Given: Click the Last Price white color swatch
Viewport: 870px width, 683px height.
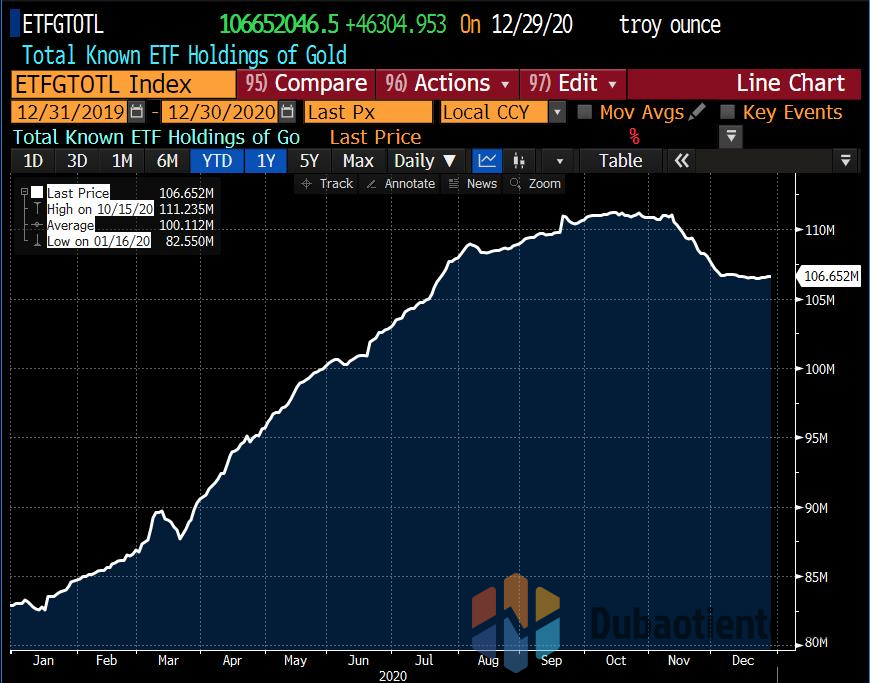Looking at the screenshot, I should (37, 192).
